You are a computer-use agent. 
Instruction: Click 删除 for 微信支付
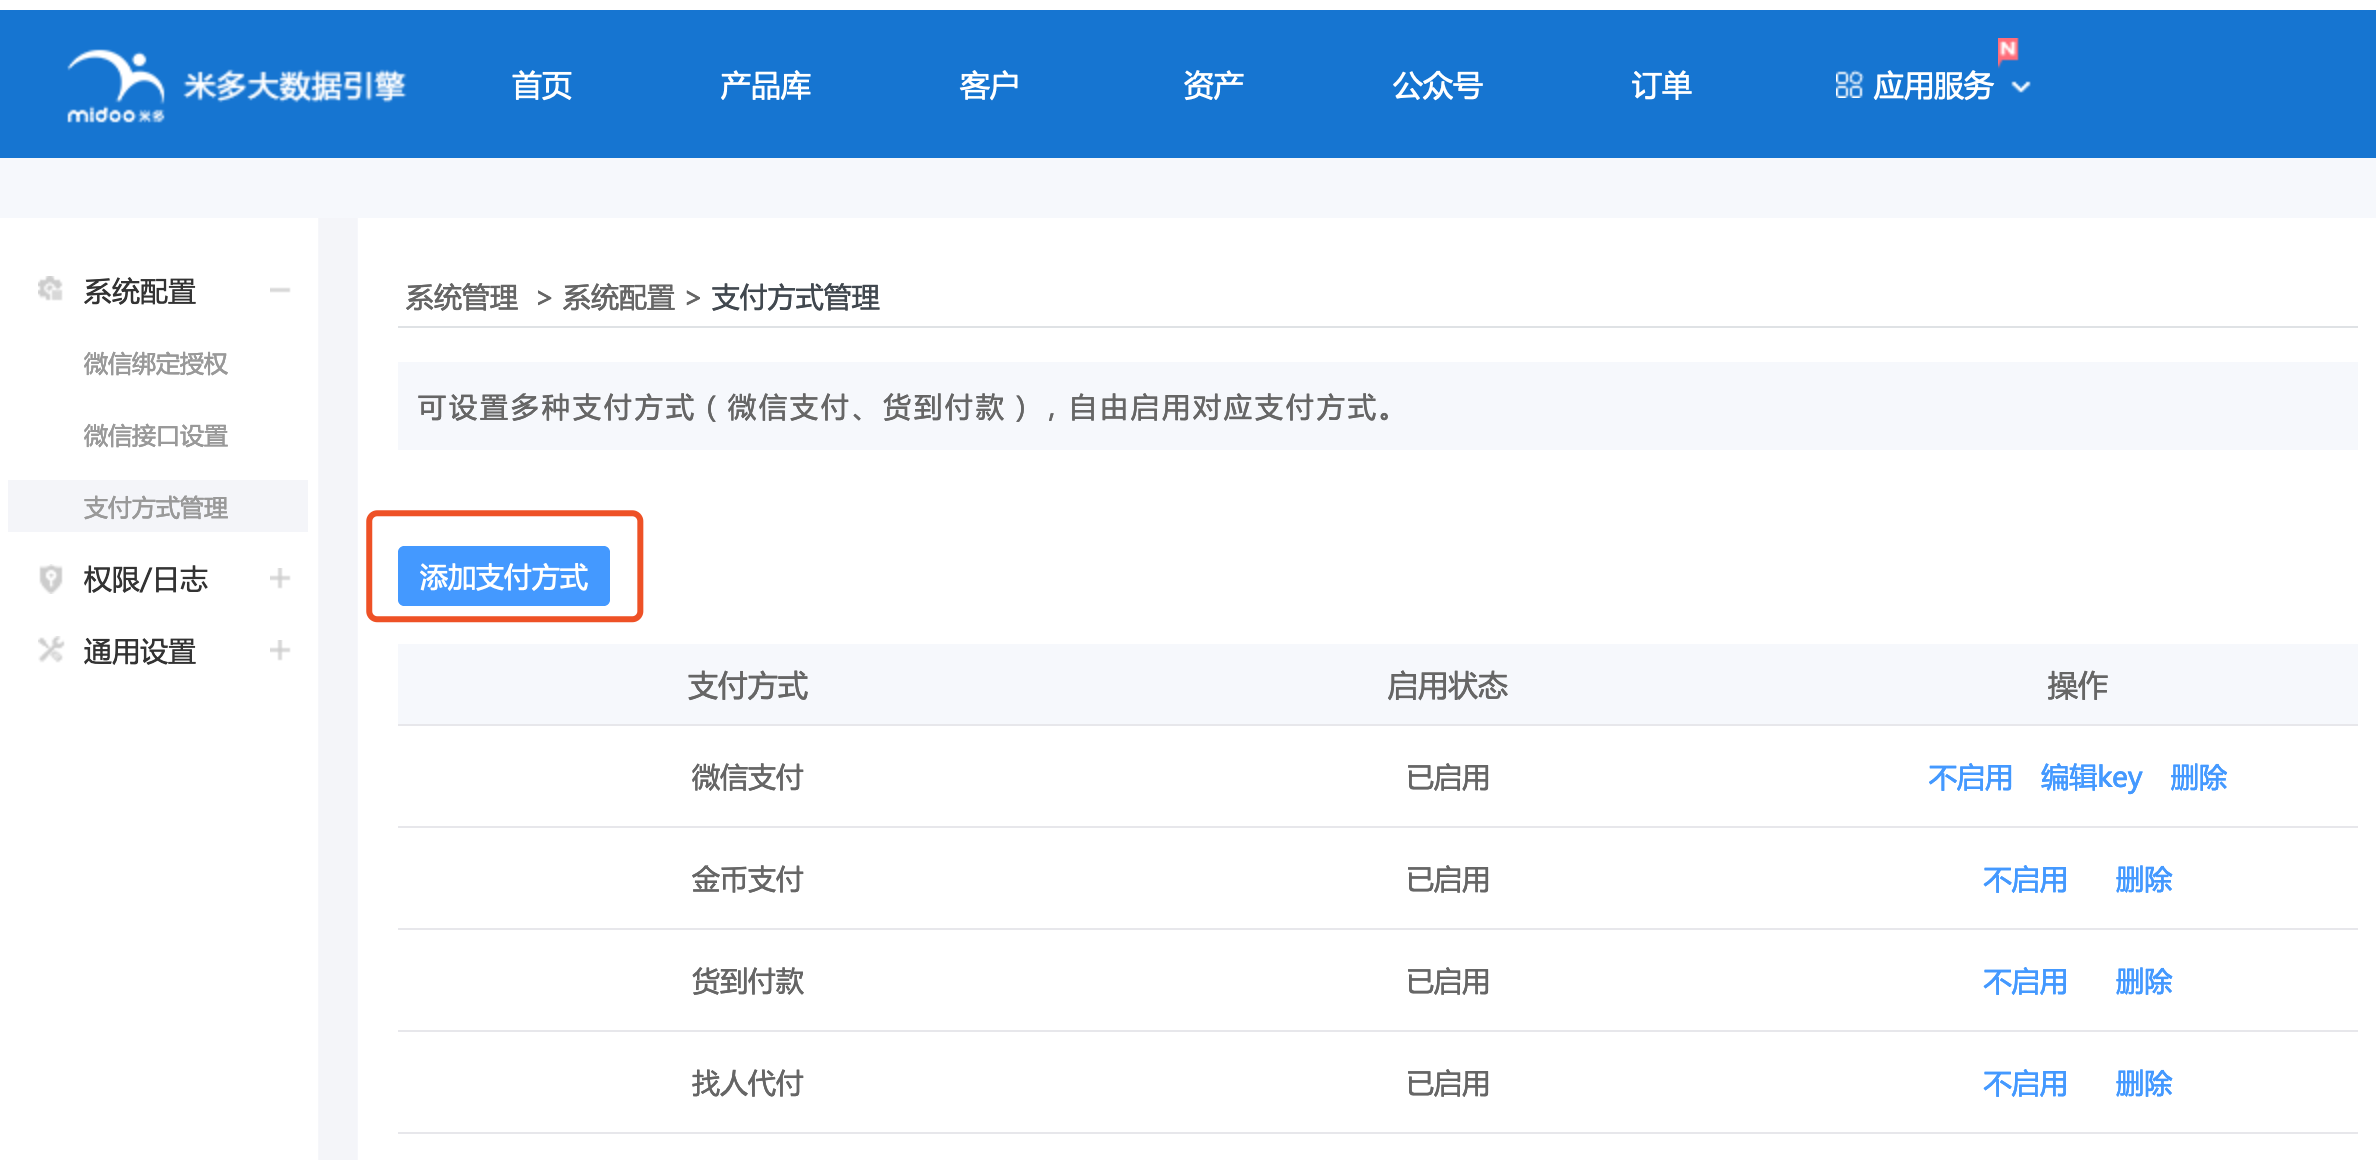pyautogui.click(x=2198, y=777)
